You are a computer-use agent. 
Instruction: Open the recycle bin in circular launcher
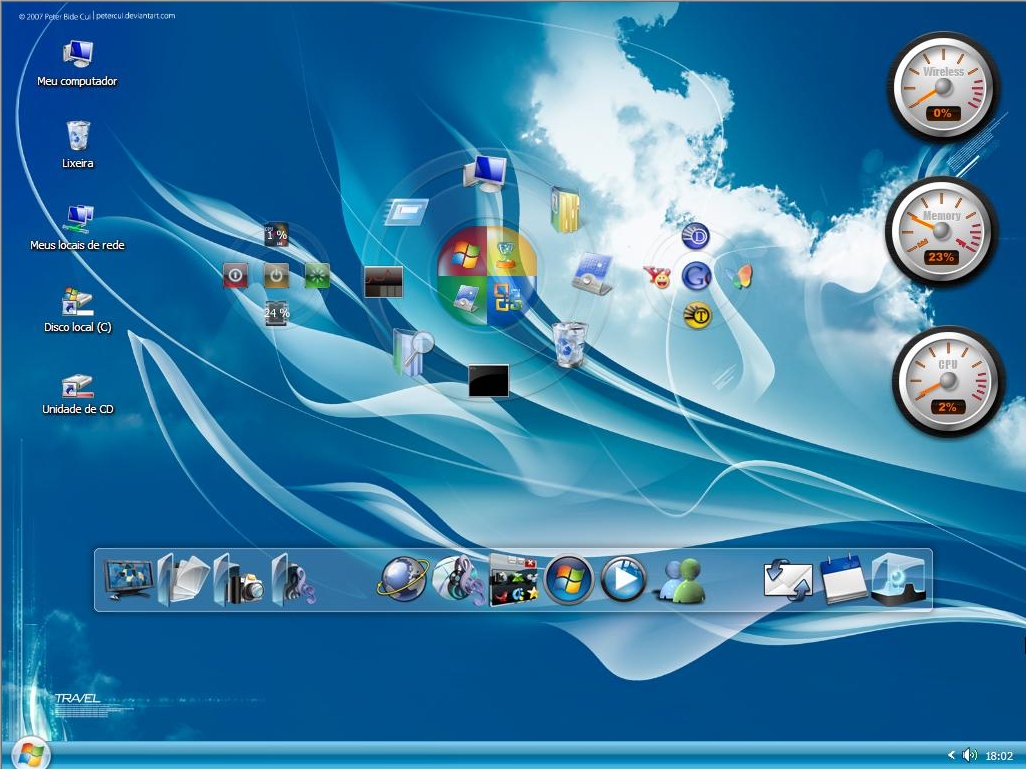569,344
